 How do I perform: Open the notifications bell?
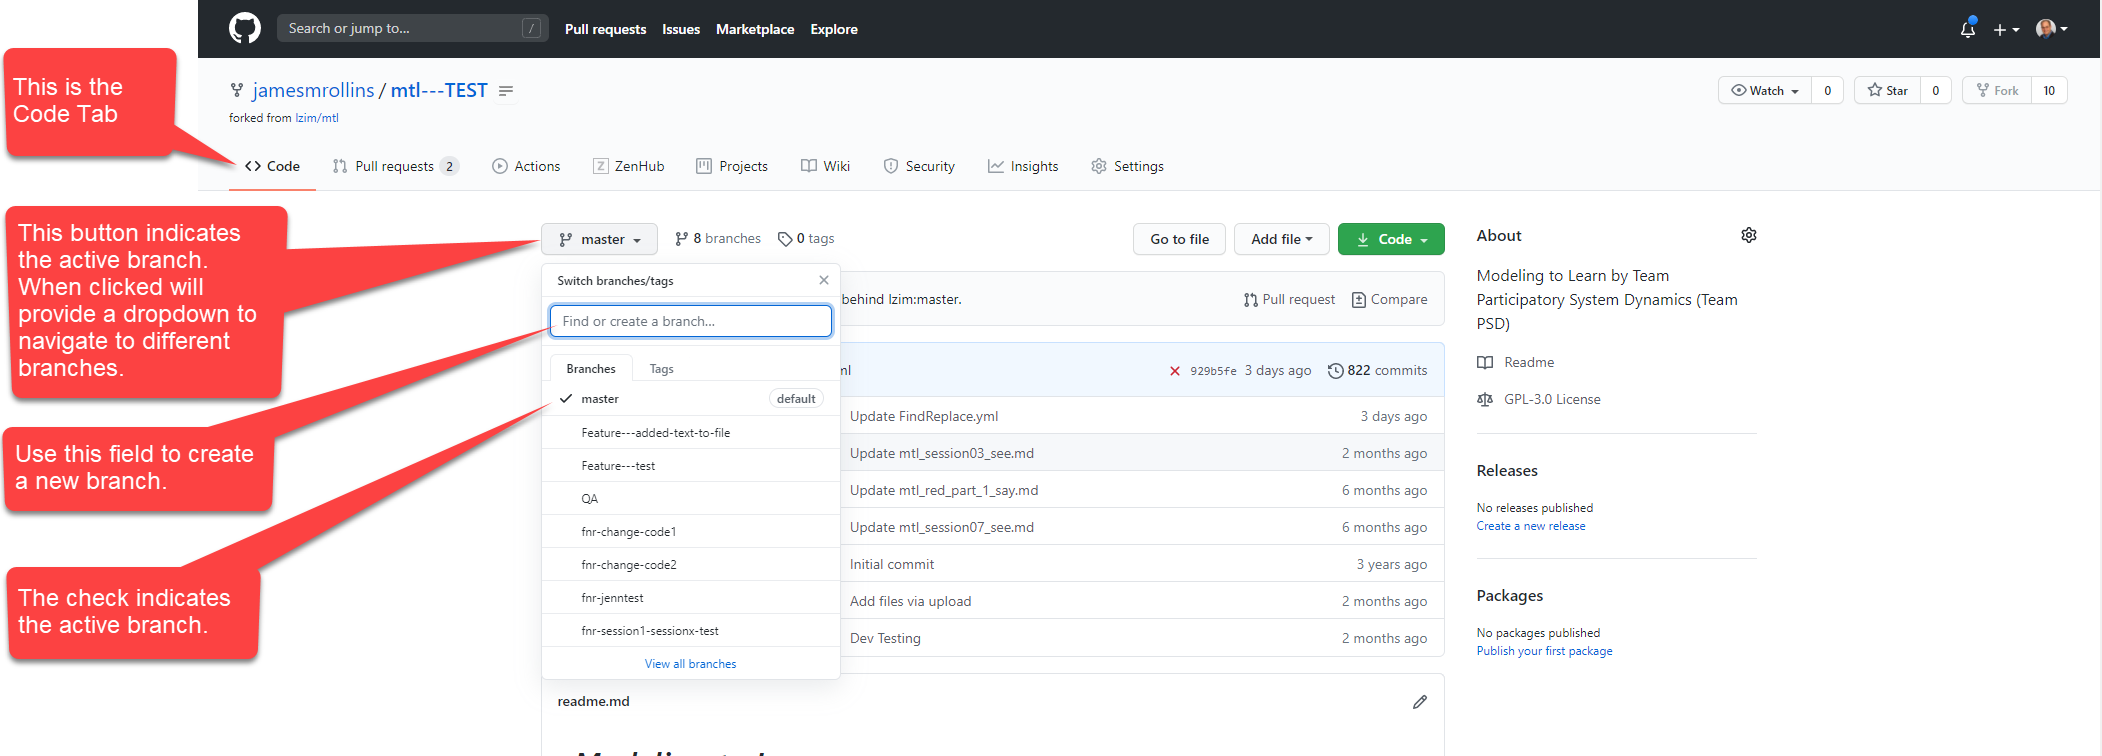(1968, 29)
